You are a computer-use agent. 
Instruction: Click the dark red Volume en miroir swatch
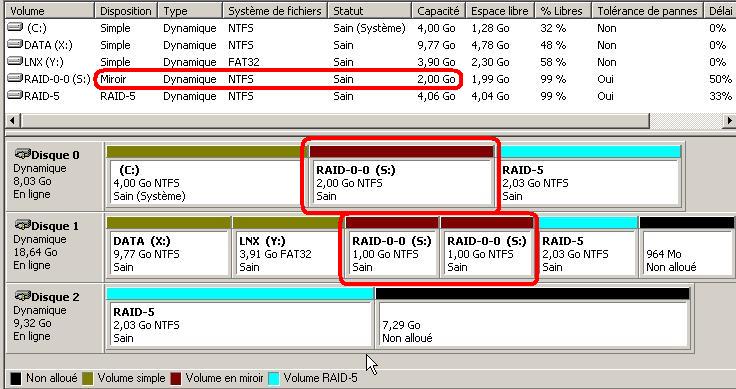pyautogui.click(x=176, y=378)
